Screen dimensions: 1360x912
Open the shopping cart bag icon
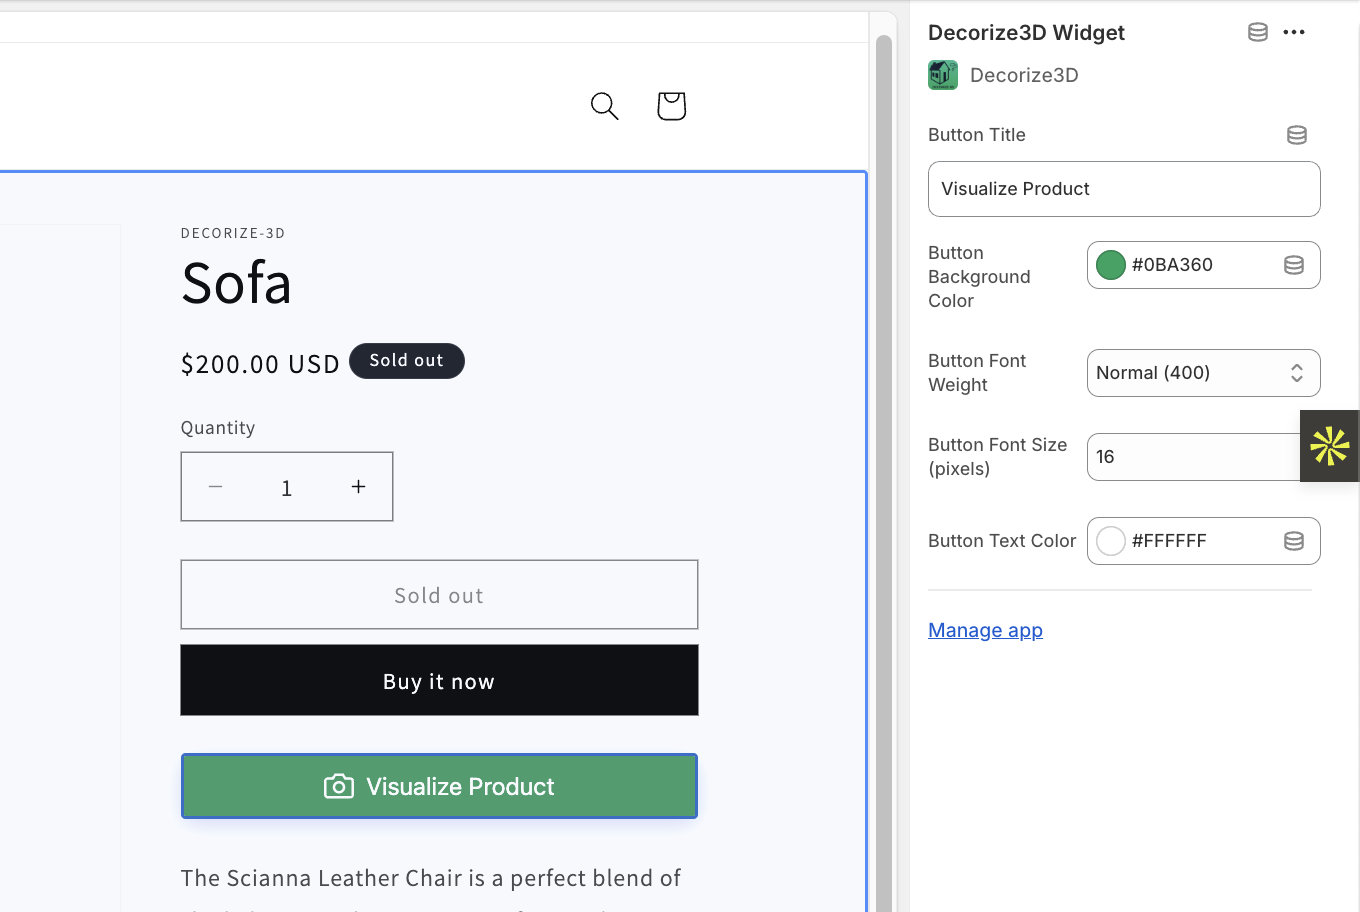(x=671, y=106)
